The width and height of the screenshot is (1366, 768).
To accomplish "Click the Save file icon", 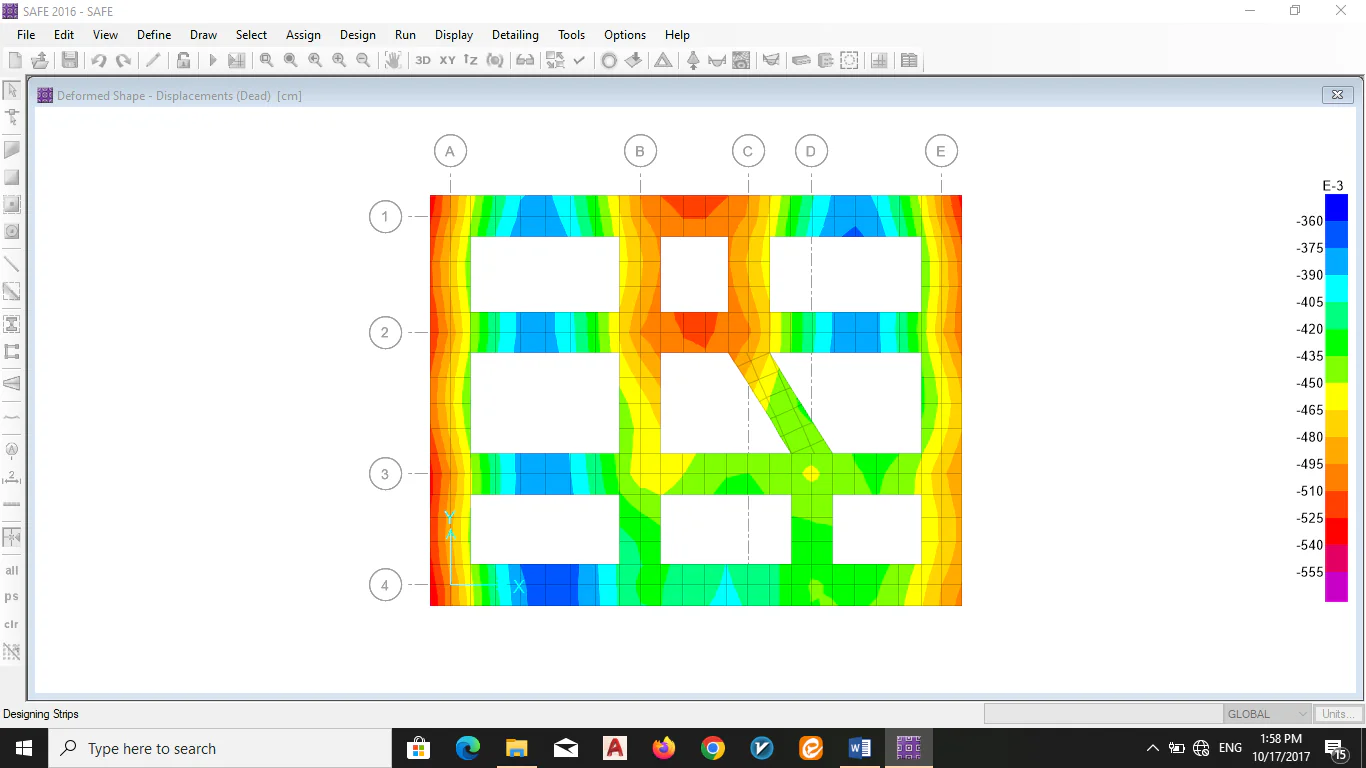I will click(x=70, y=61).
